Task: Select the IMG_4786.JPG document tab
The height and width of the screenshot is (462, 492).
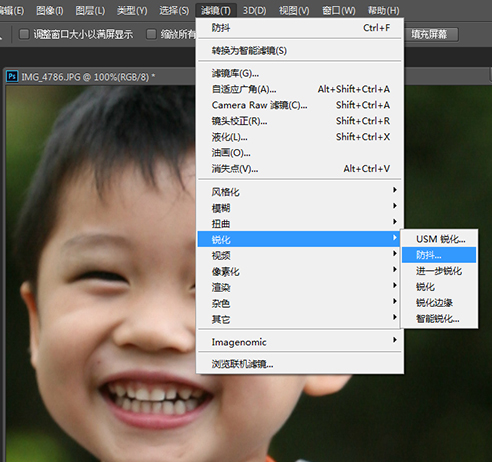Action: click(88, 77)
